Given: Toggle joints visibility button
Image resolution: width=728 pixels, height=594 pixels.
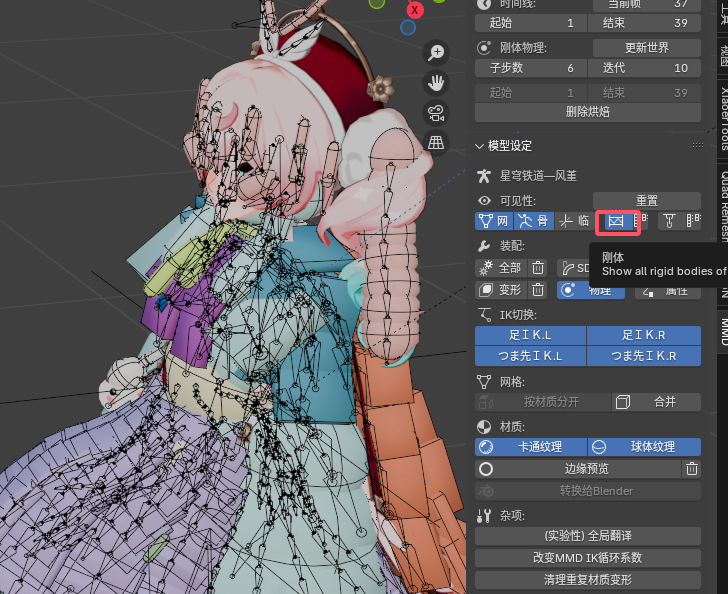Looking at the screenshot, I should (669, 221).
